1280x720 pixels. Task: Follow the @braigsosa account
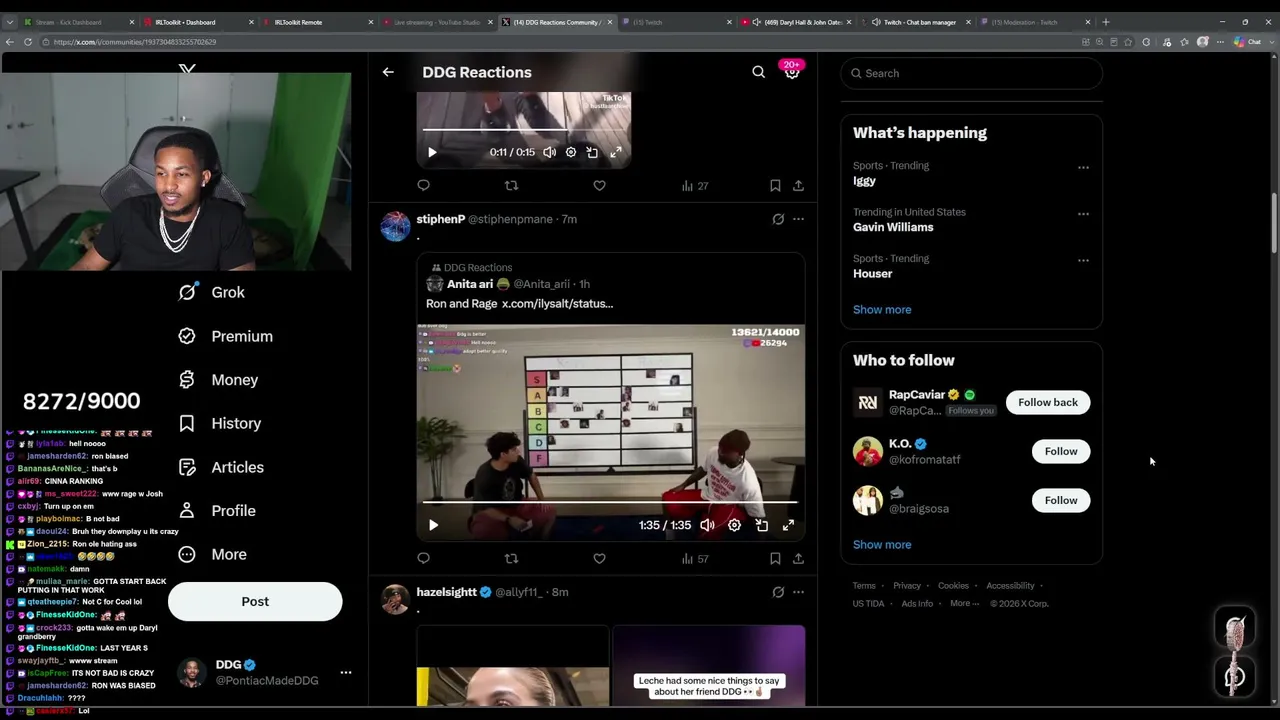pyautogui.click(x=1061, y=500)
